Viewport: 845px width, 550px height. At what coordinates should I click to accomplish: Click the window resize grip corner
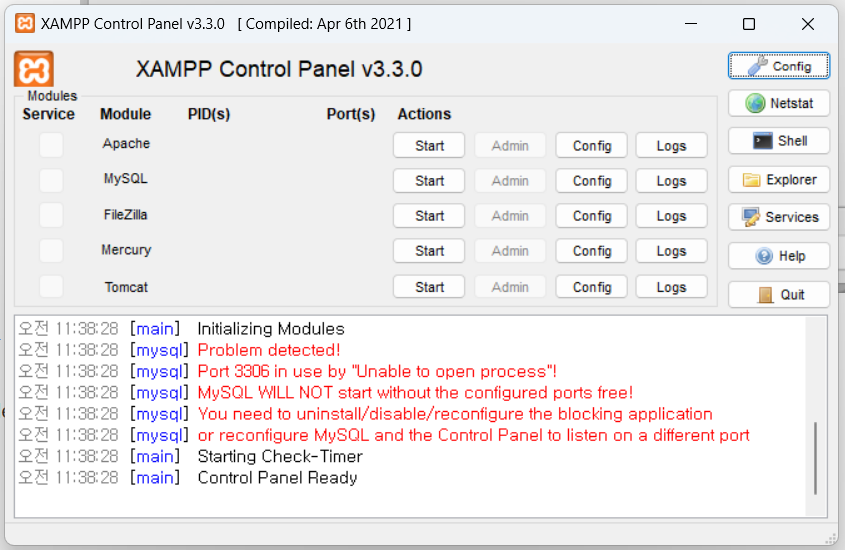pos(831,539)
